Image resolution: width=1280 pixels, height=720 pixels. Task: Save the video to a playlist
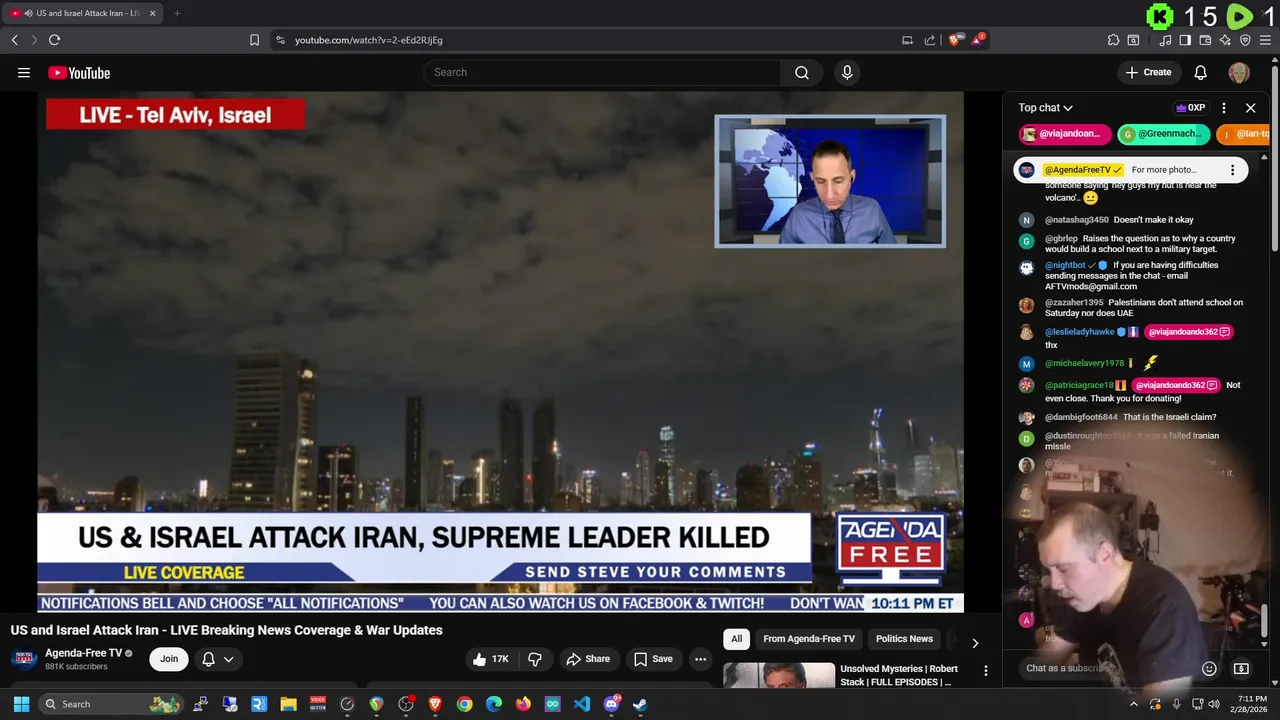pyautogui.click(x=653, y=659)
